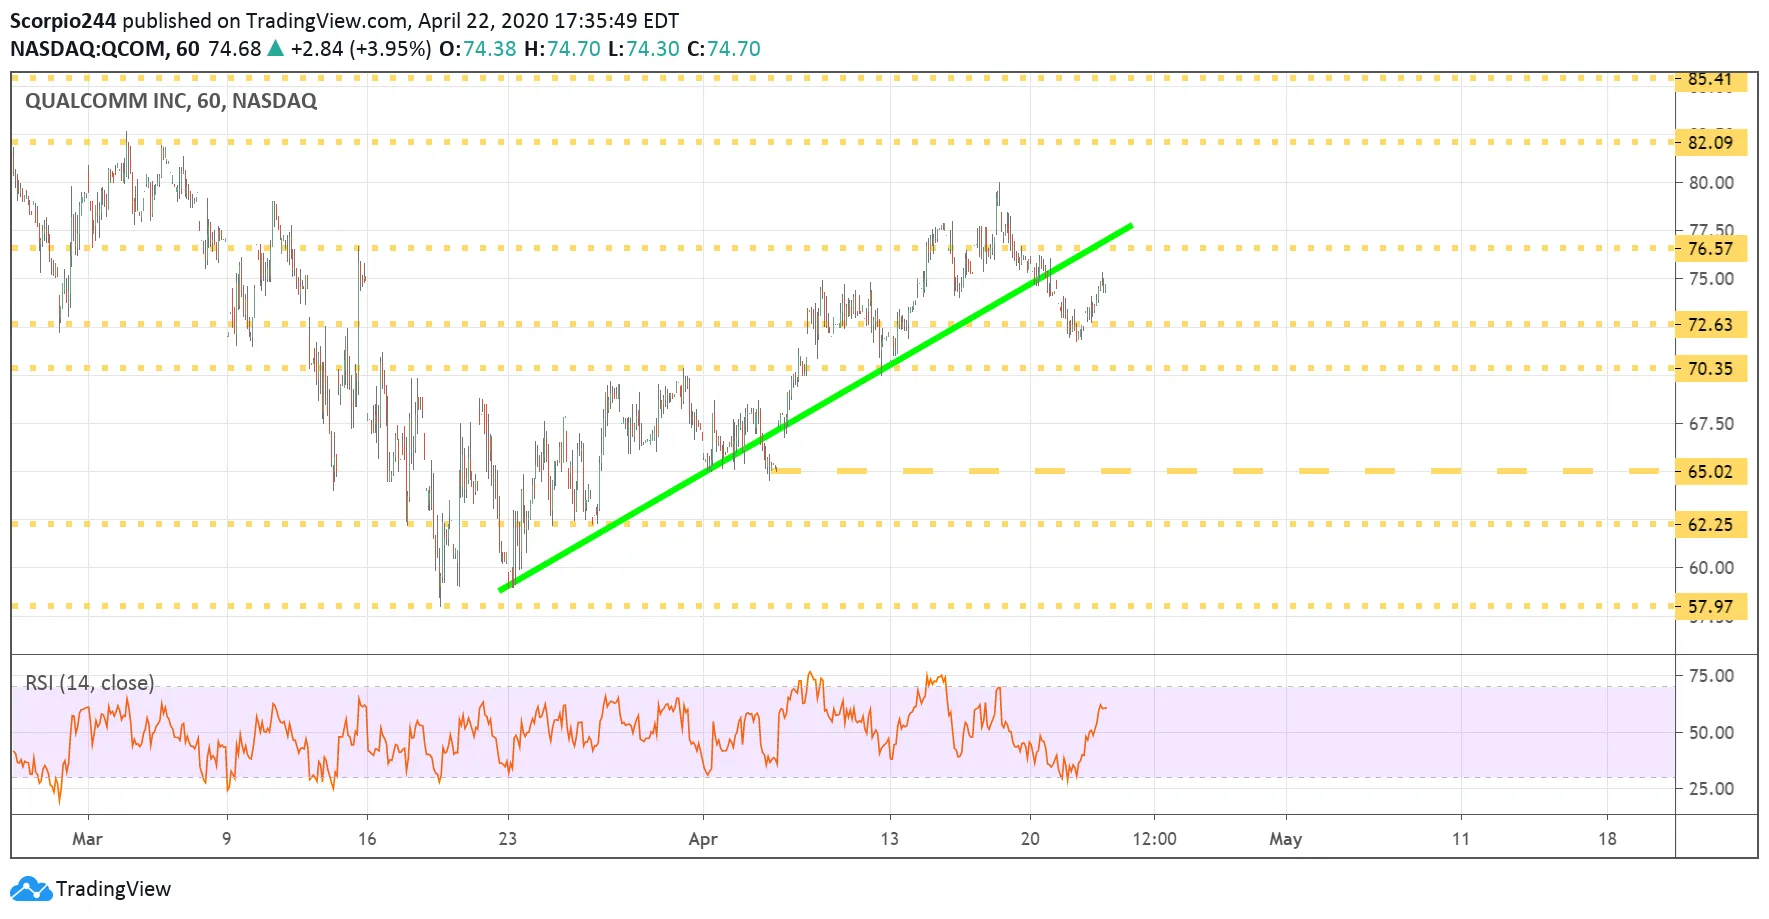Screen dimensions: 1769x919
Task: Click the RSI 50.00 axis value
Action: point(1711,732)
